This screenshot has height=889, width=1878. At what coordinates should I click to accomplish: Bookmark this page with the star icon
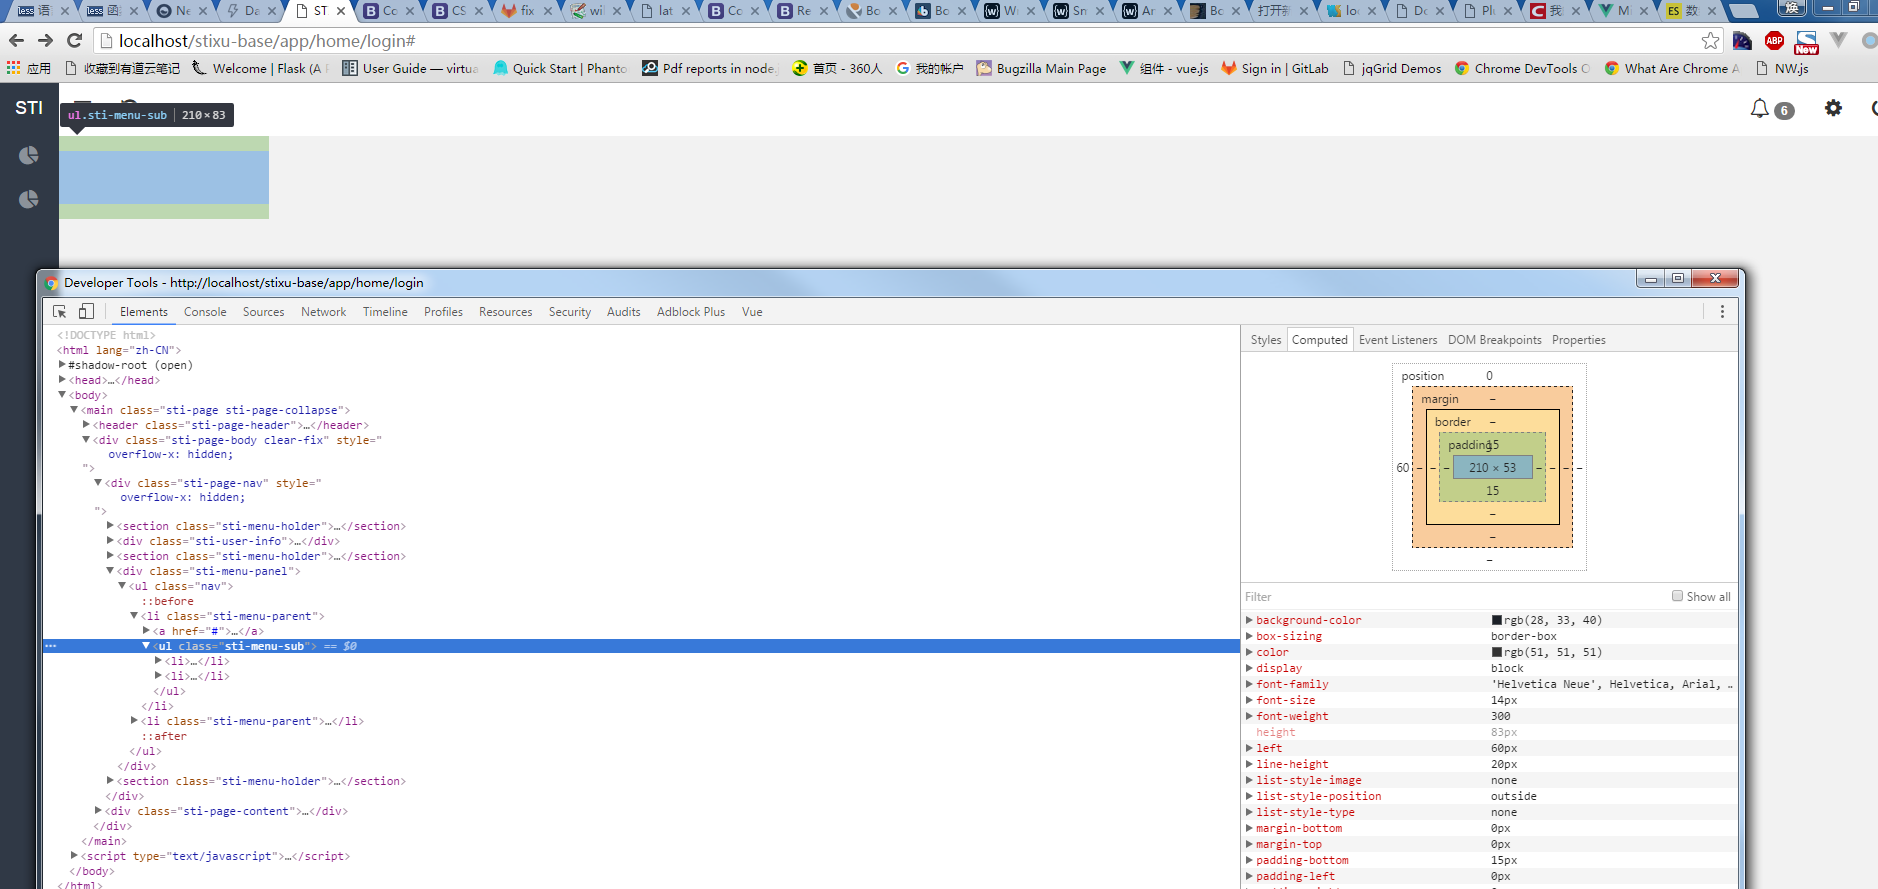(x=1710, y=41)
